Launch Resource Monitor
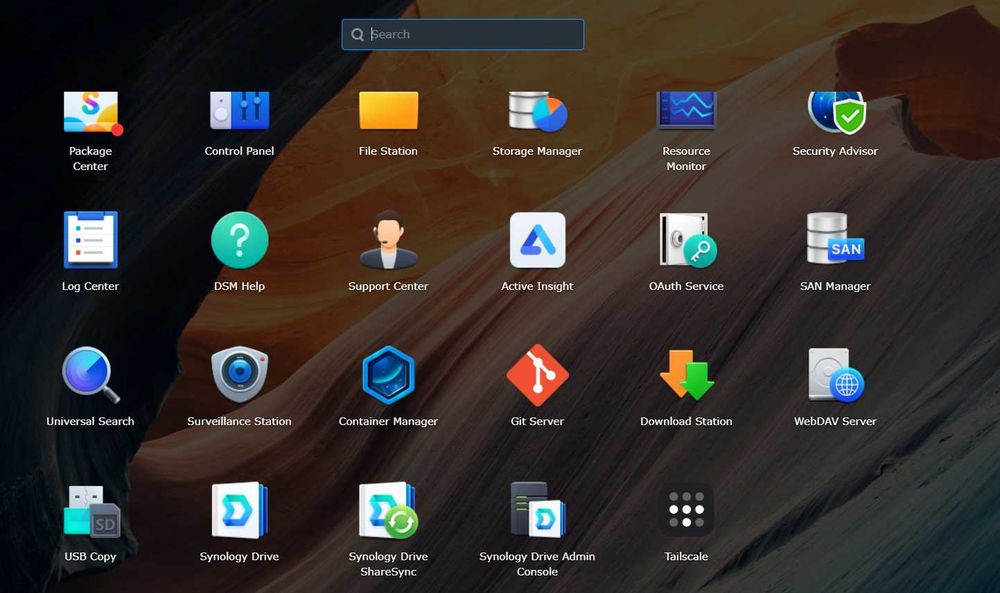This screenshot has width=1000, height=593. pos(686,111)
